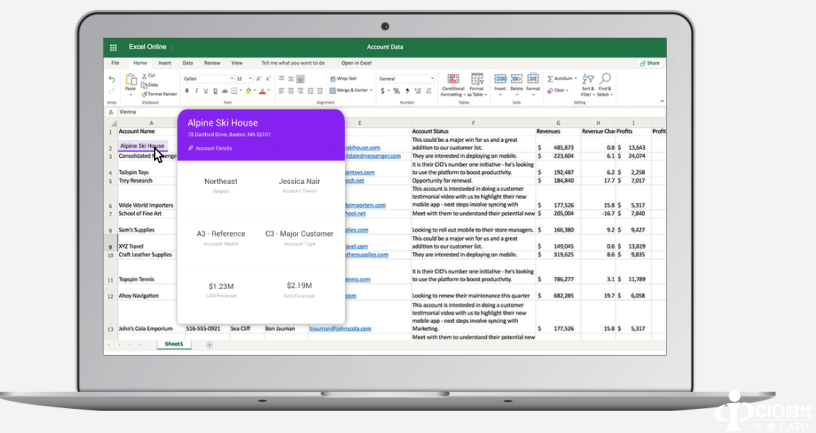Open the File tab
This screenshot has height=433, width=816.
115,63
